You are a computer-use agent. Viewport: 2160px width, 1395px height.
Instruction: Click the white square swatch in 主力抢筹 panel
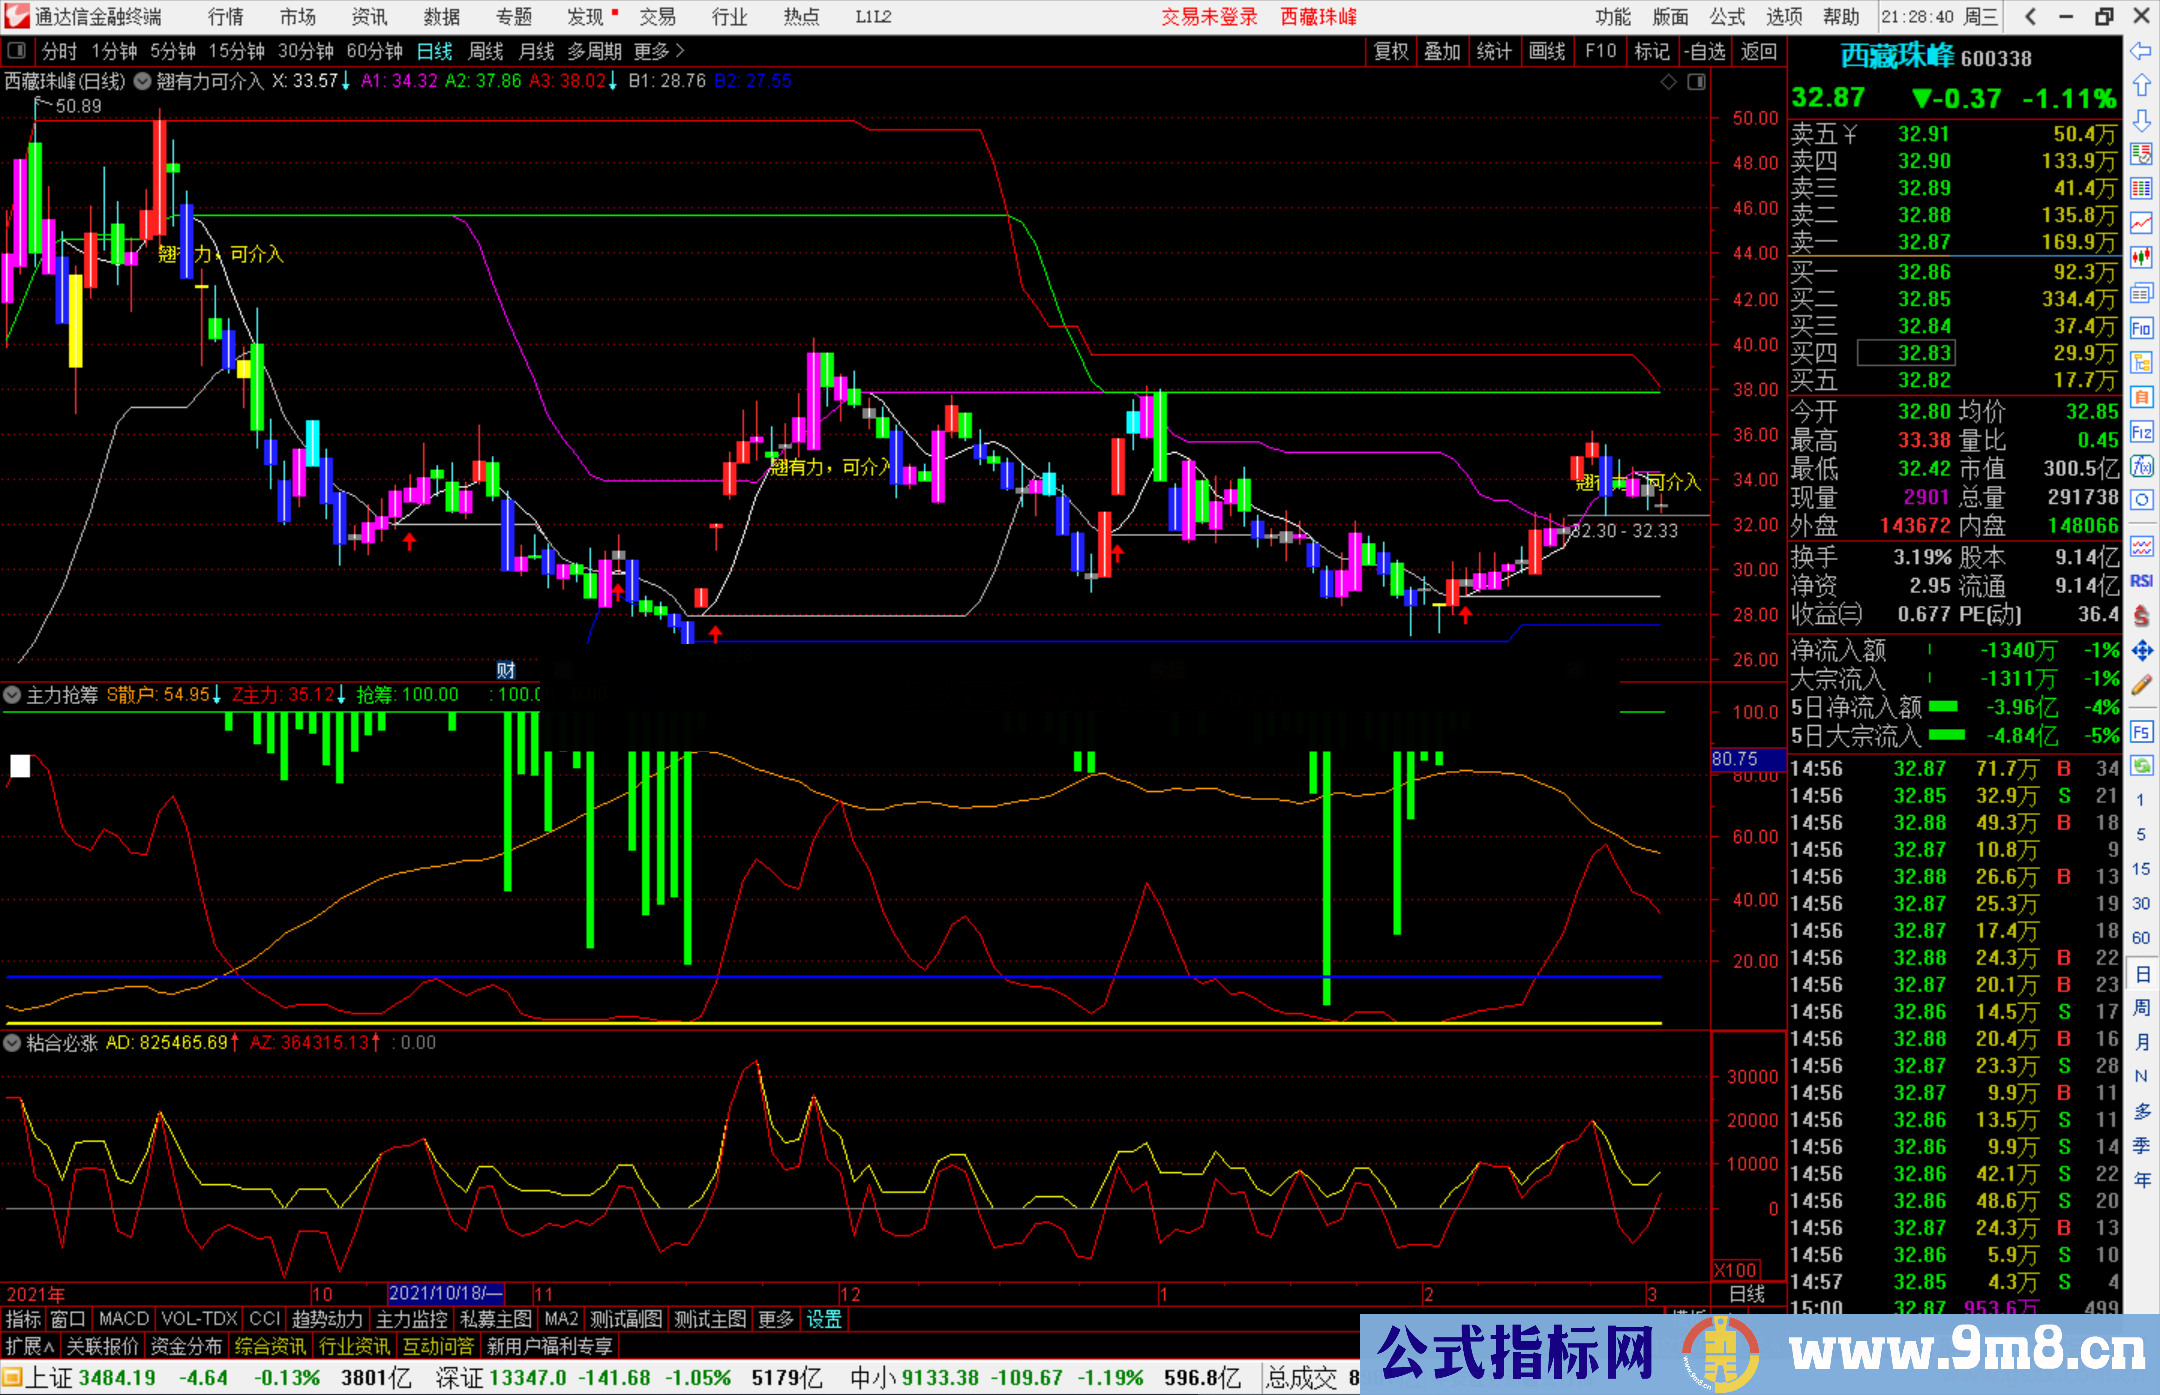point(20,766)
